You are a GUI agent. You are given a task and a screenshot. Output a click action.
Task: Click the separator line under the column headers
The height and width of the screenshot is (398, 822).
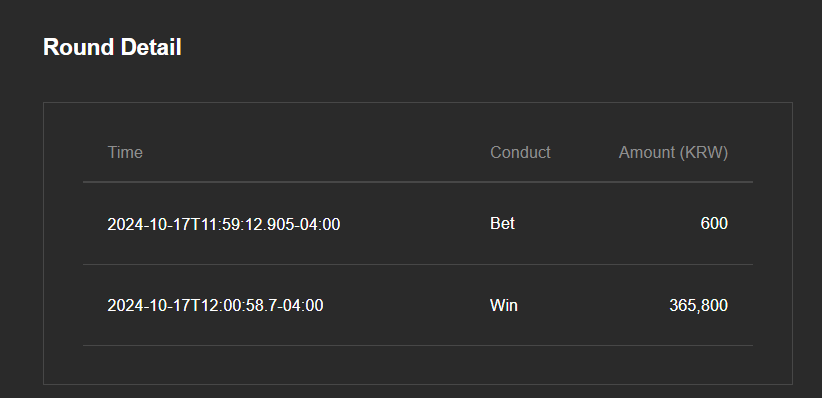[x=418, y=182]
